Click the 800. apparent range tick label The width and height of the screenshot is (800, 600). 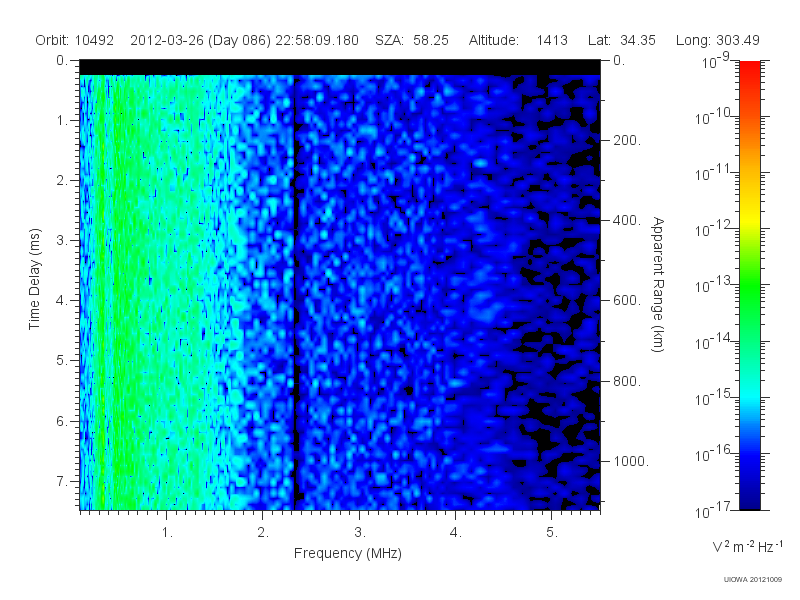pos(627,381)
